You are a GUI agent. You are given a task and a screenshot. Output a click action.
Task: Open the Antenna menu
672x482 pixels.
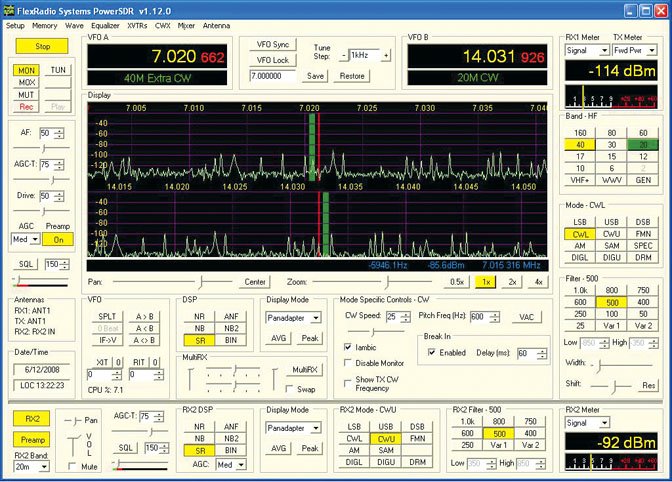point(216,26)
